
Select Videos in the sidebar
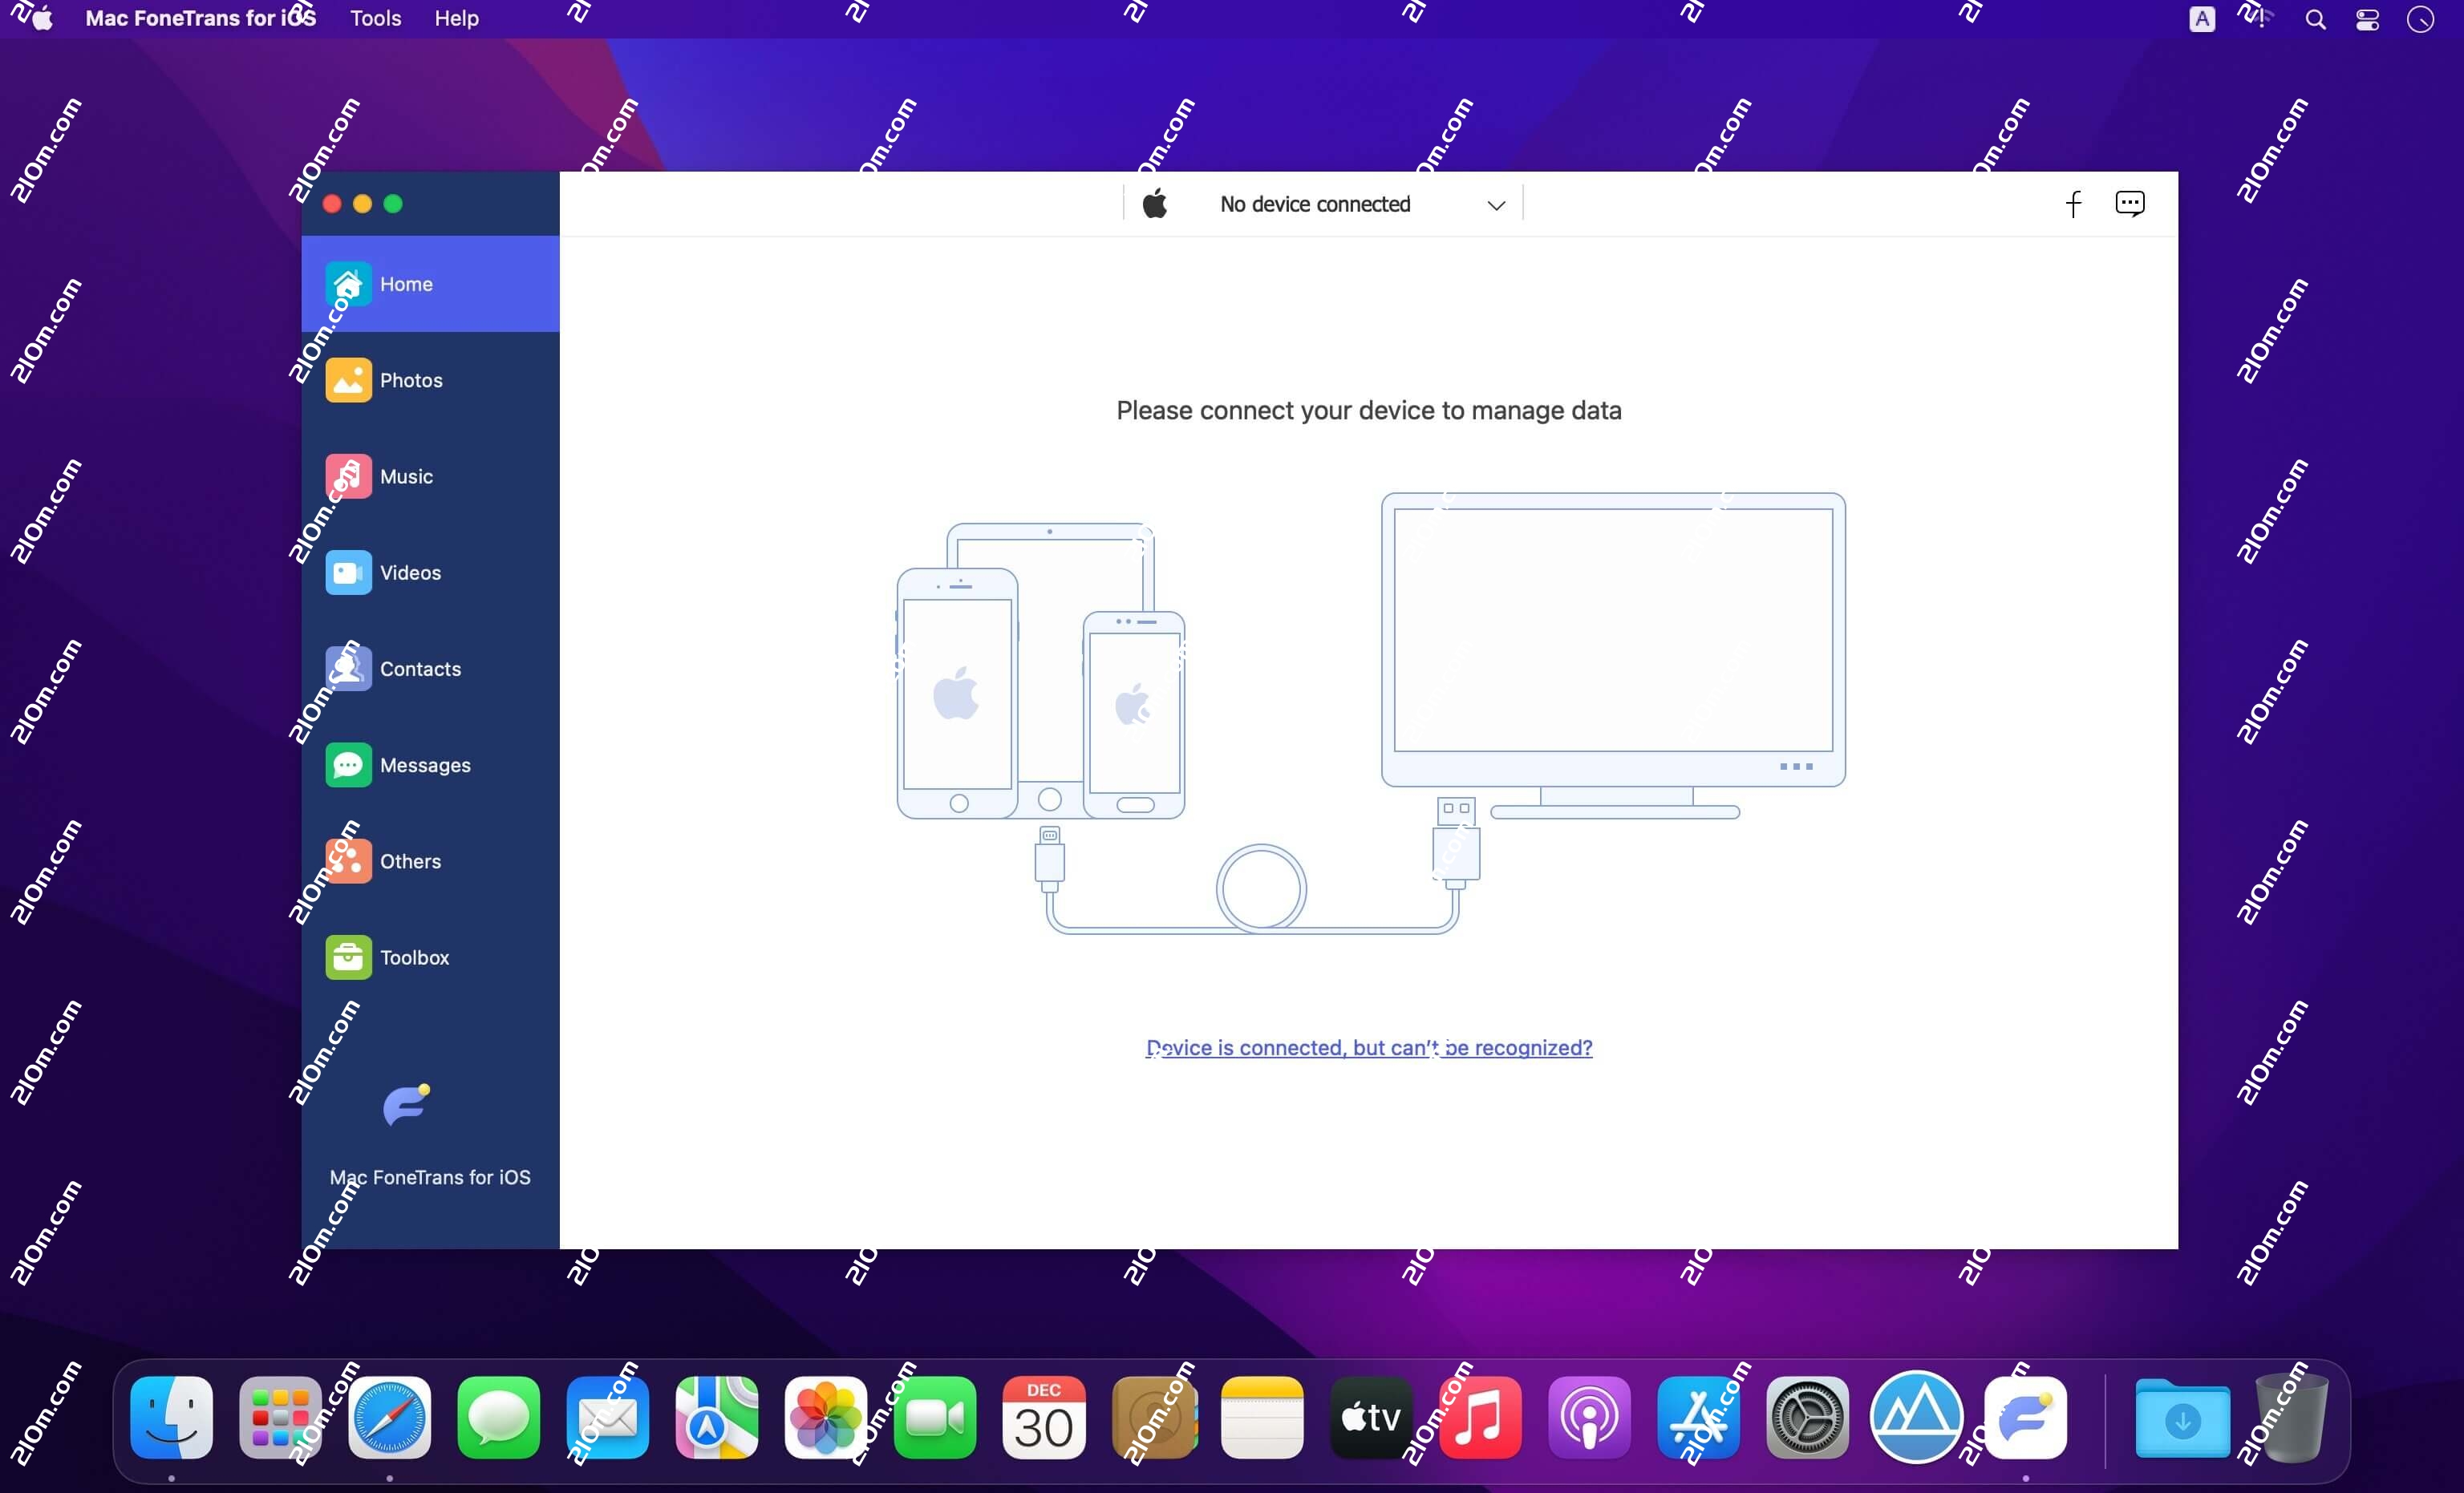(x=410, y=572)
